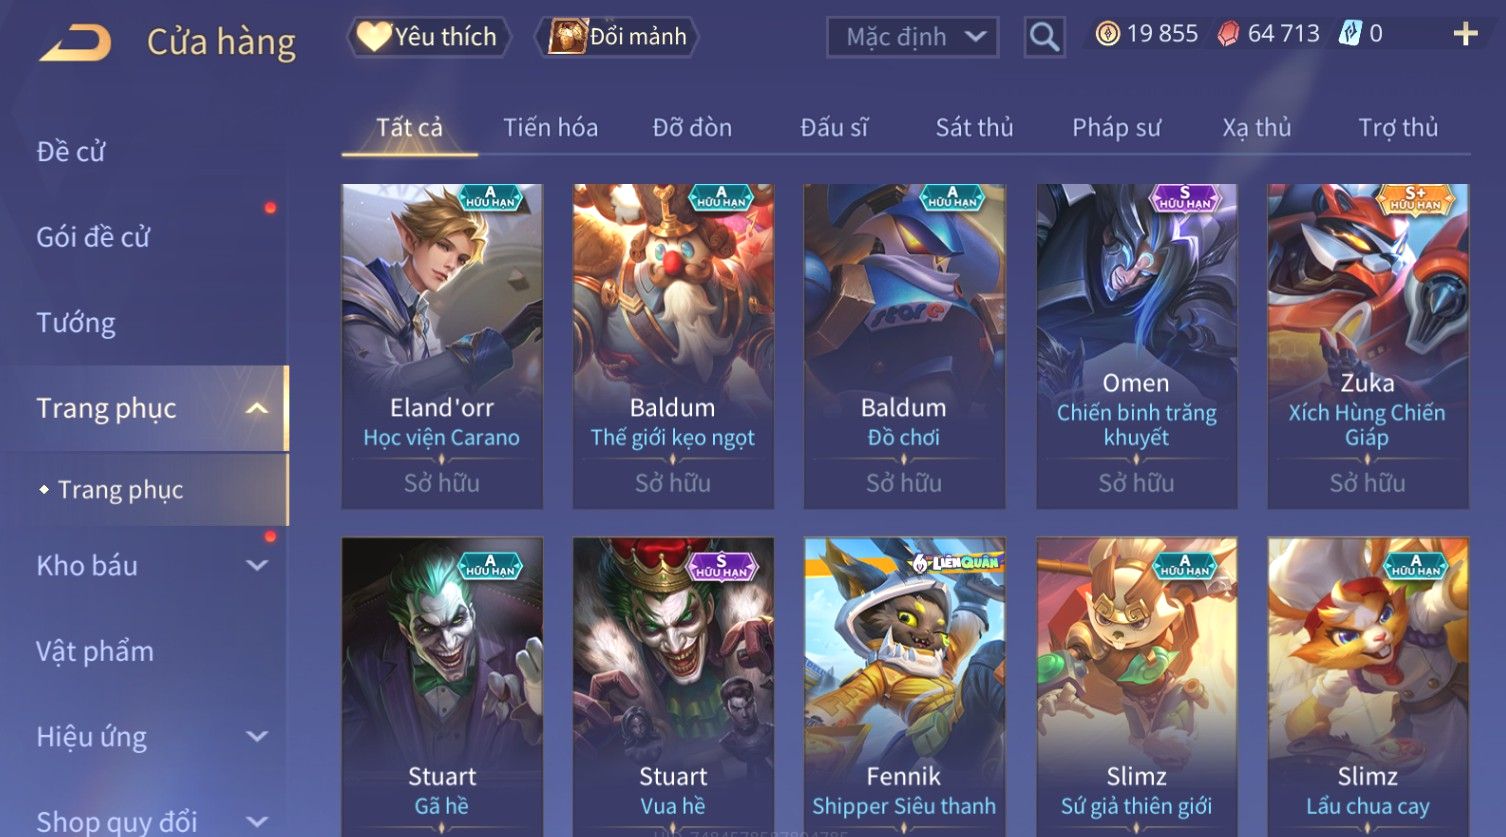Select the Tiến hóa tab
The image size is (1506, 837).
[x=550, y=128]
